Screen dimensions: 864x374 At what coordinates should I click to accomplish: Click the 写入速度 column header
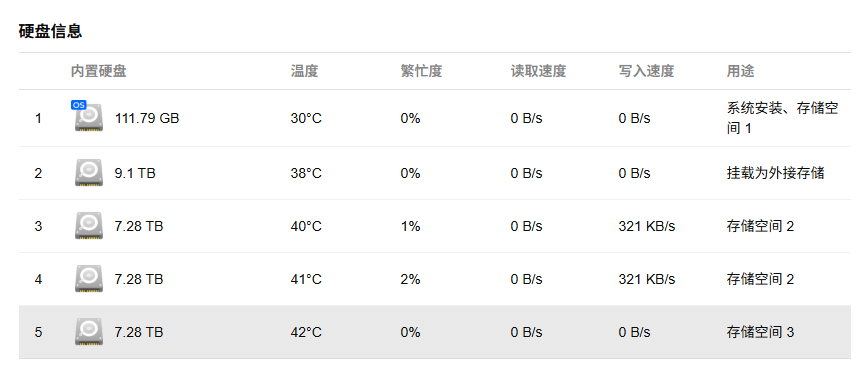pyautogui.click(x=646, y=71)
